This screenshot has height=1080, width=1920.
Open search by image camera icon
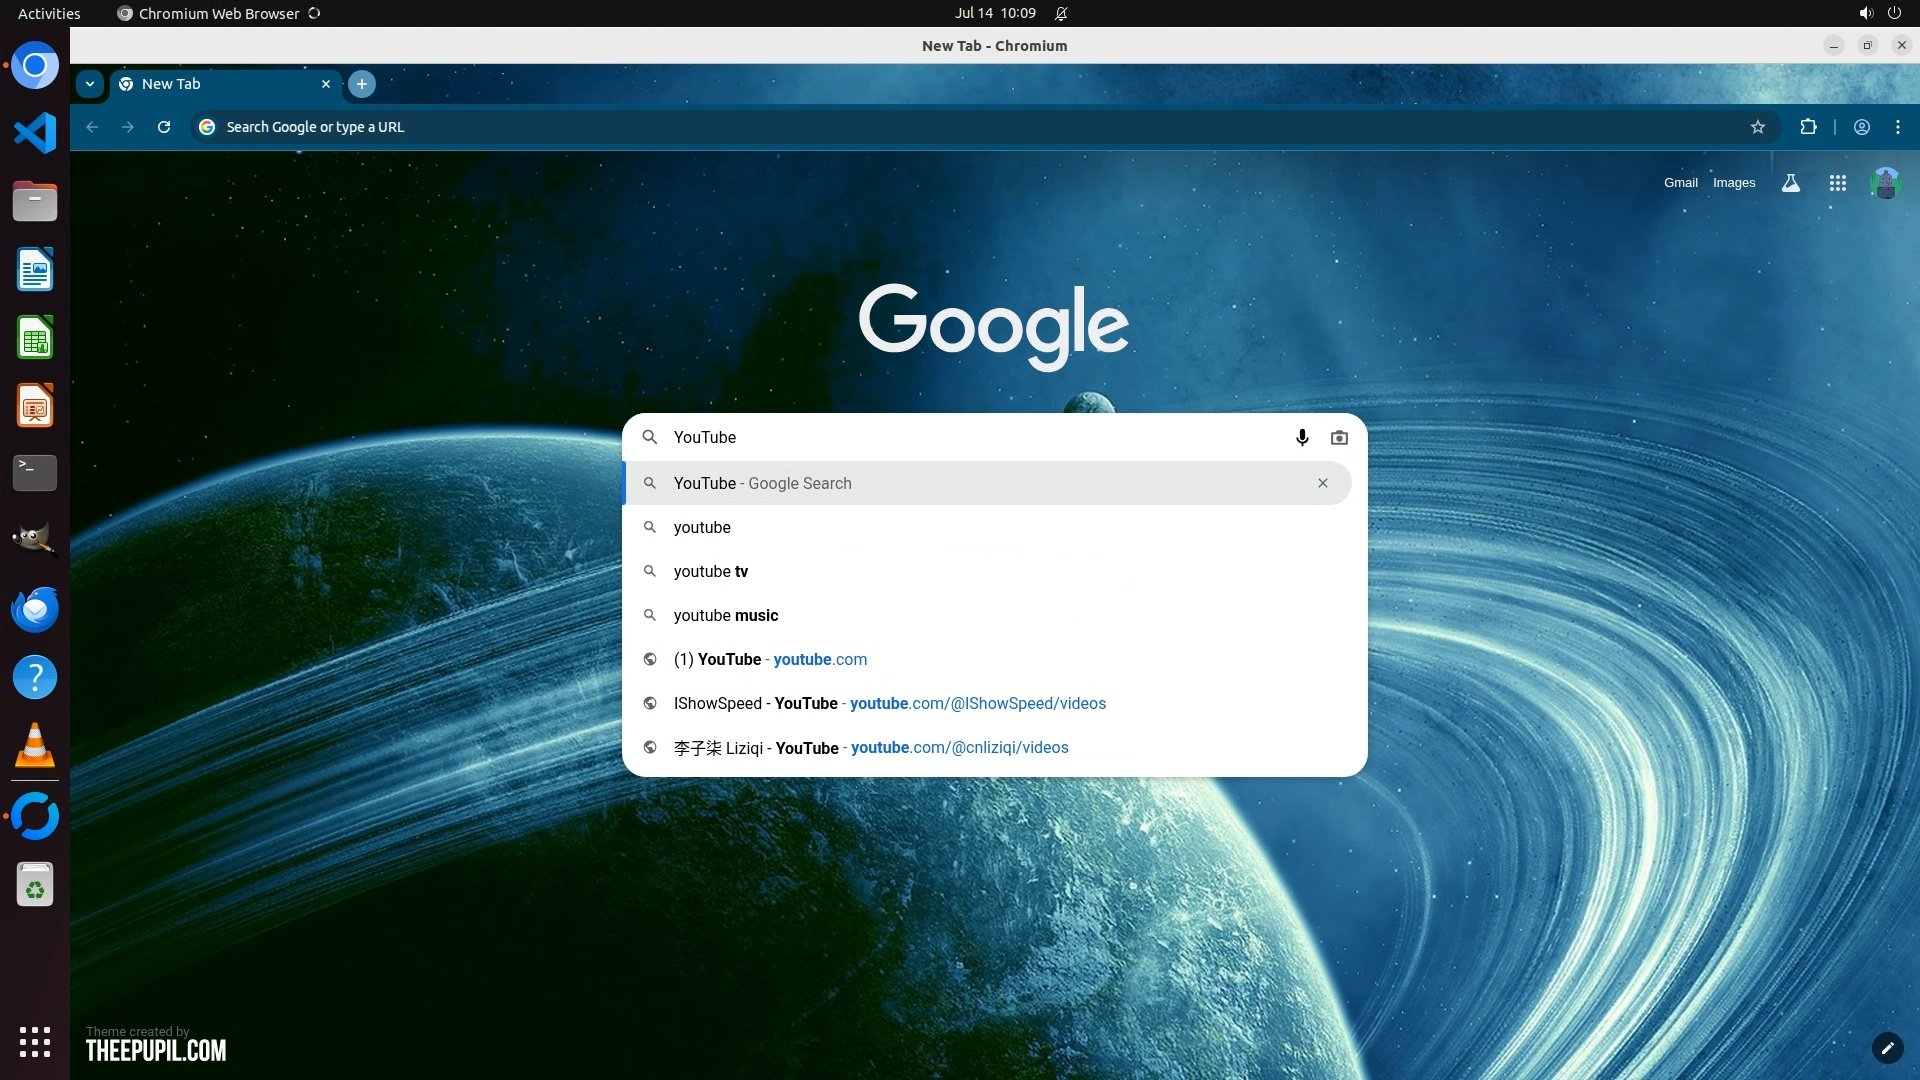1339,437
